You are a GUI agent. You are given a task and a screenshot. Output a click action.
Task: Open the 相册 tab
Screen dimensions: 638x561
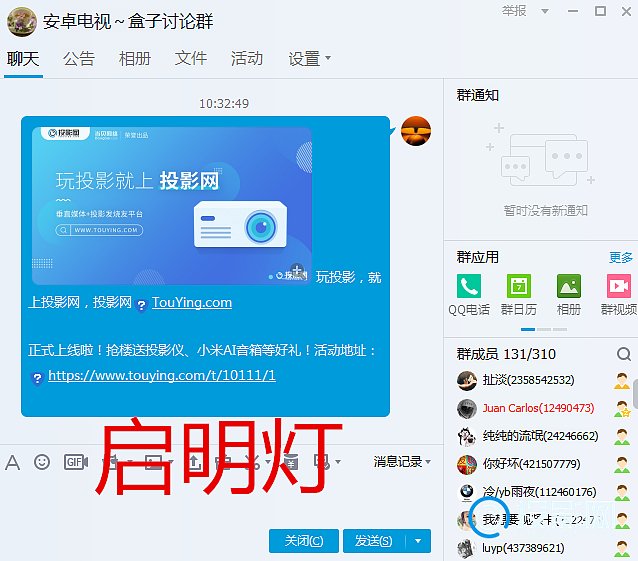[x=135, y=59]
